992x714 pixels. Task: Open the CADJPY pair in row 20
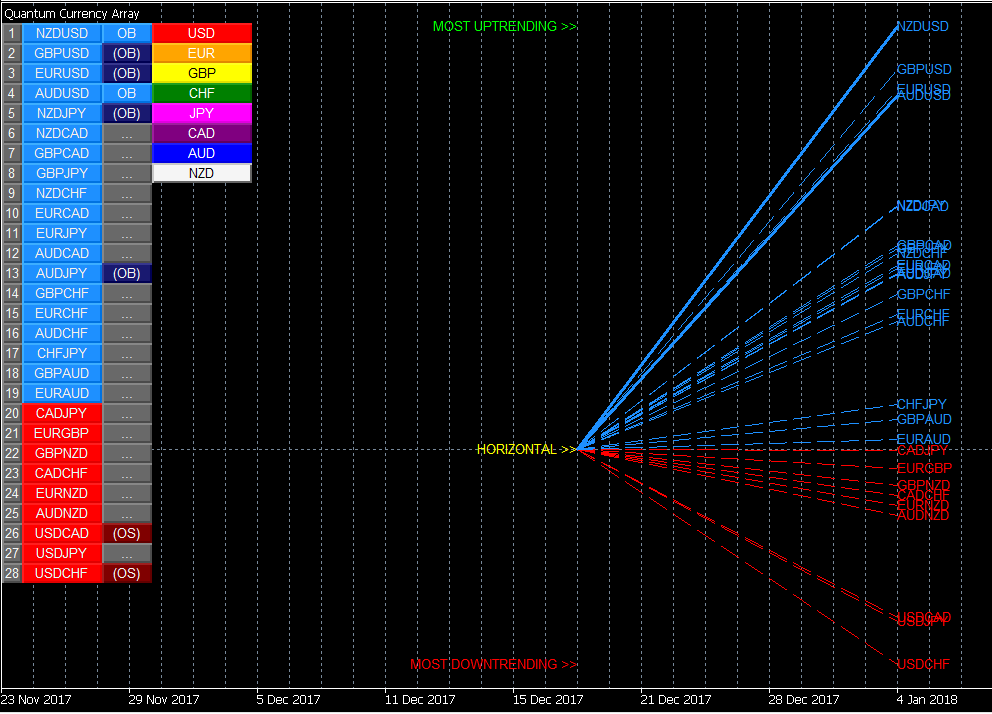point(62,413)
